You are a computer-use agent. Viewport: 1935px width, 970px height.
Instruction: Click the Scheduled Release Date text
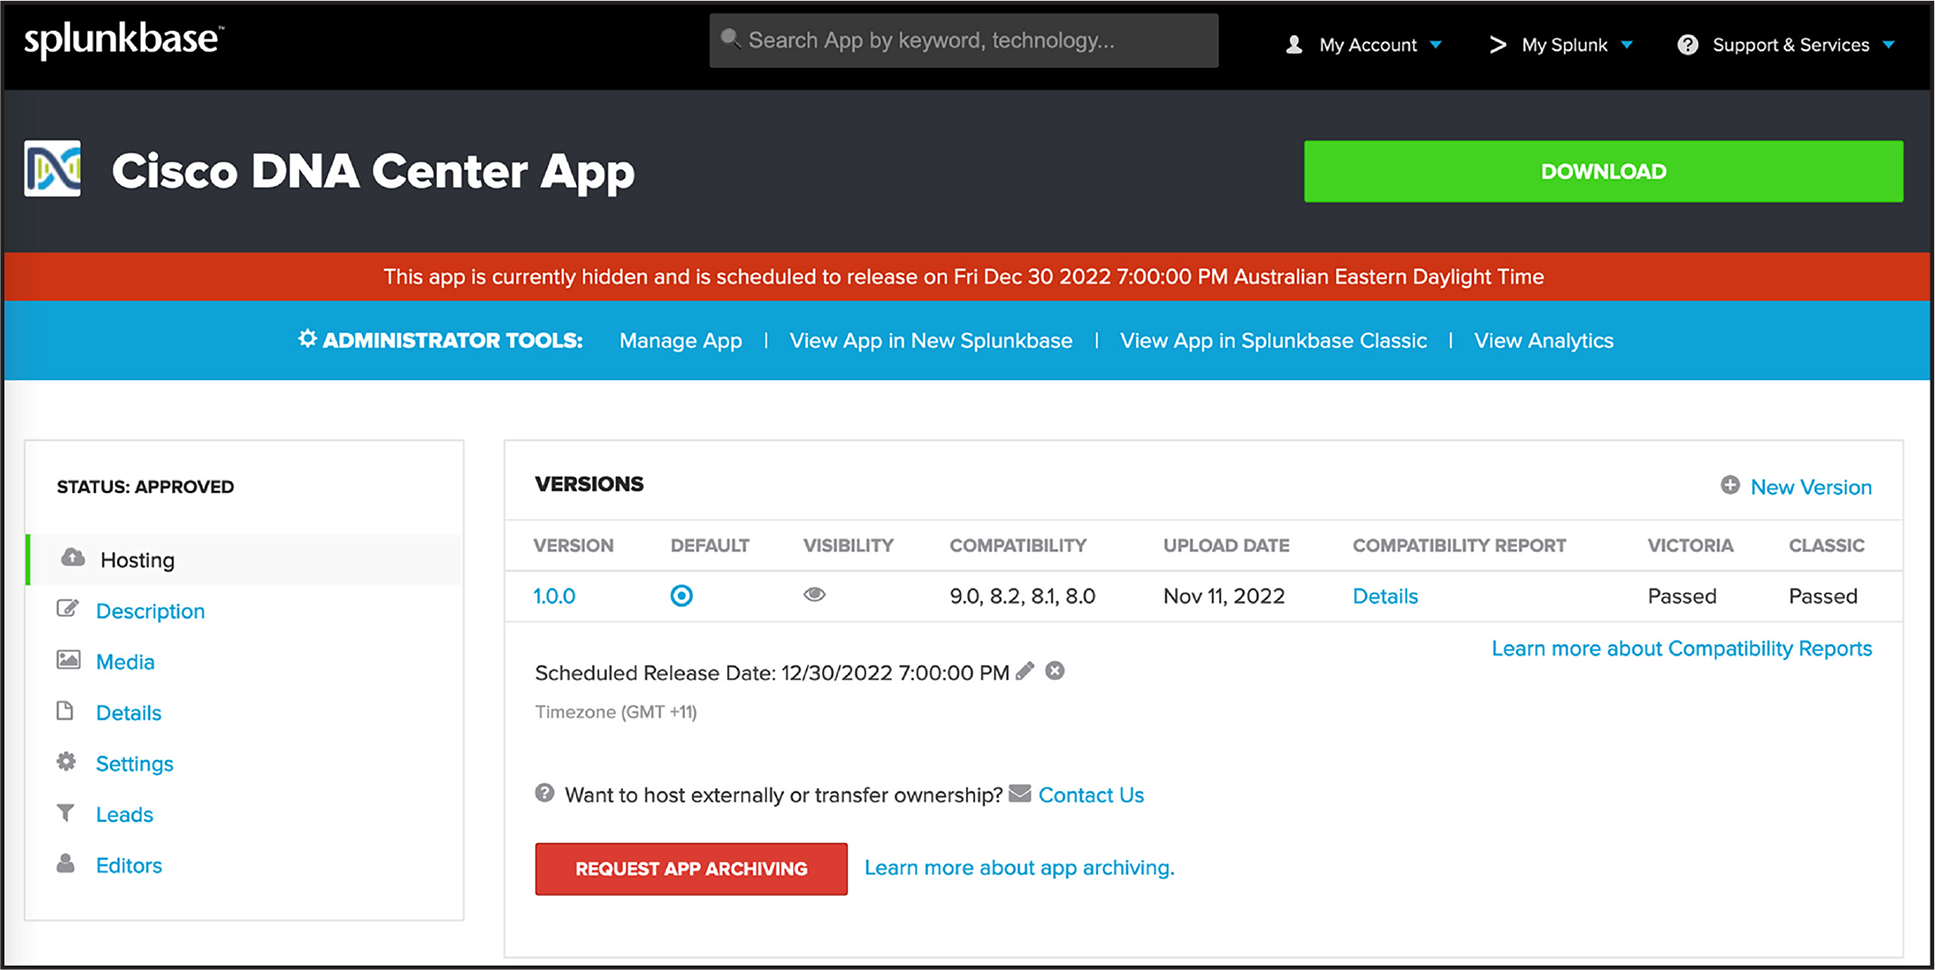pos(772,673)
